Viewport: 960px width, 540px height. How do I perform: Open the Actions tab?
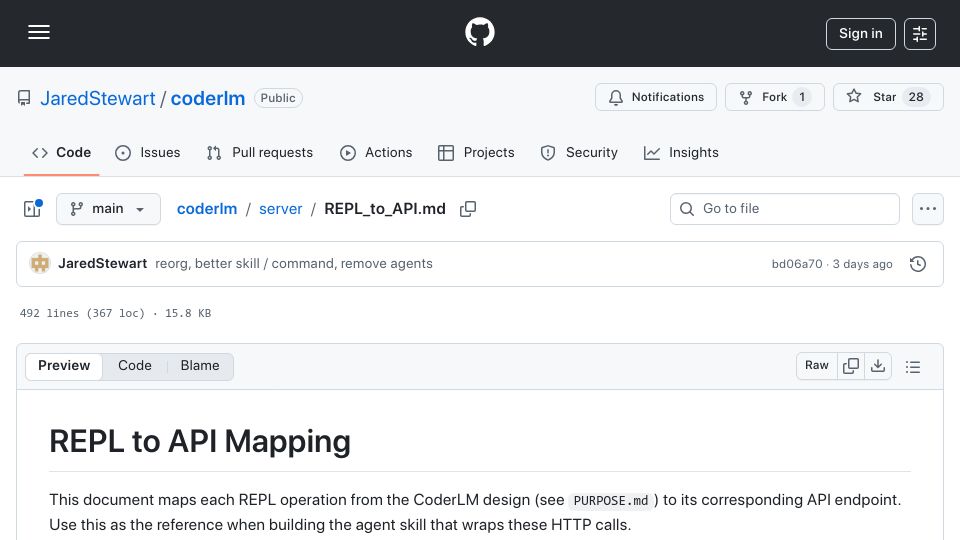pyautogui.click(x=376, y=152)
